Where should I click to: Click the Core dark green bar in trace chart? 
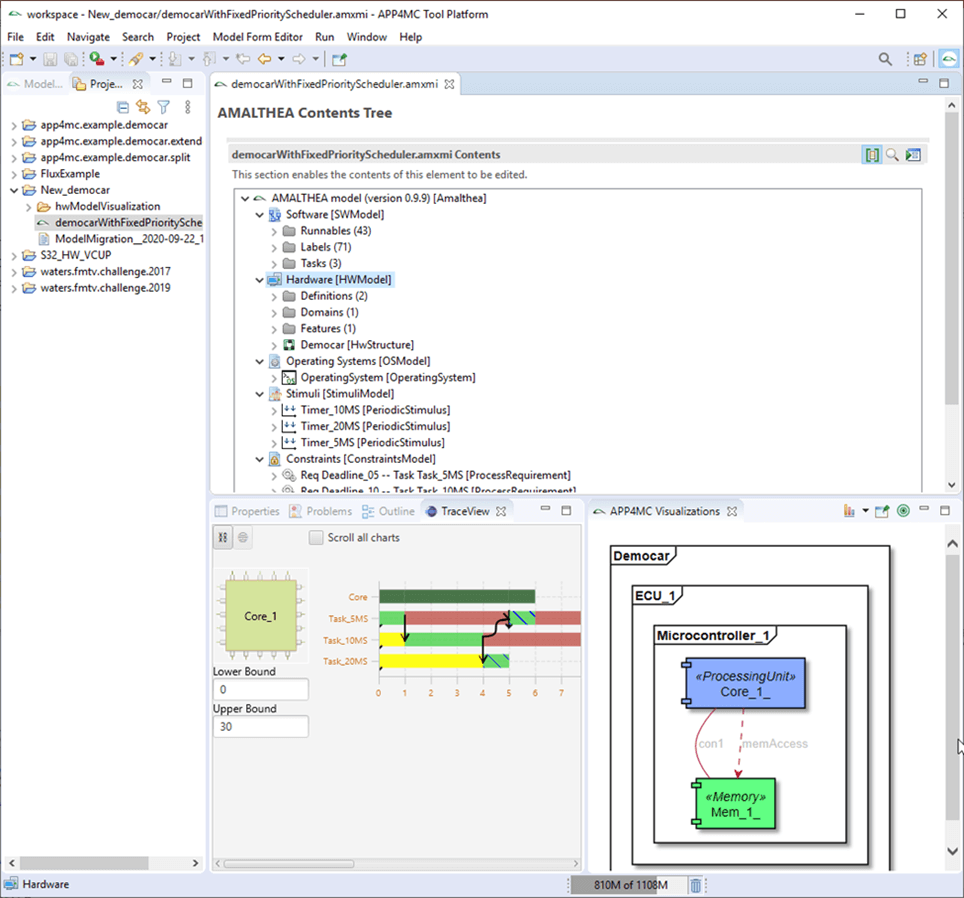click(x=457, y=596)
